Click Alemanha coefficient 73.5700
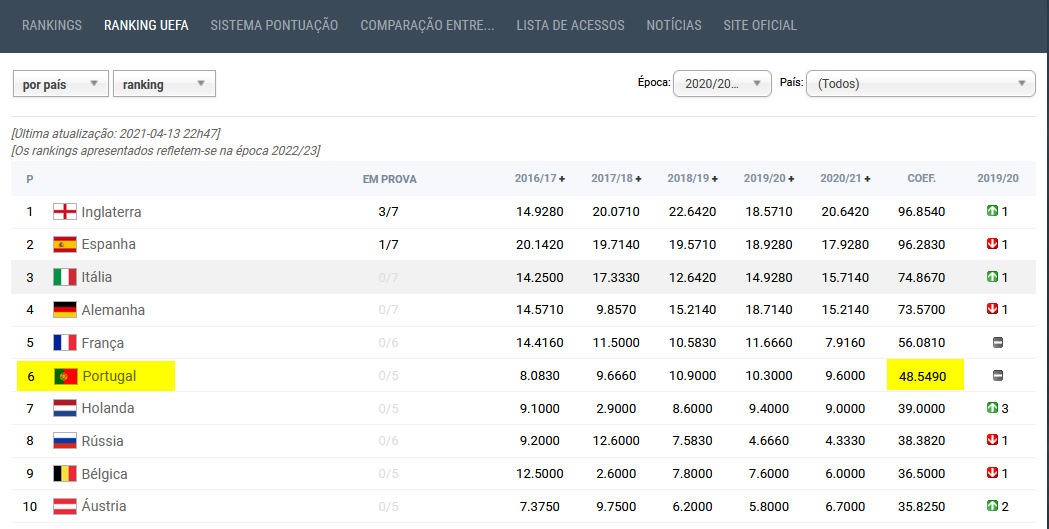The height and width of the screenshot is (529, 1049). pos(921,310)
